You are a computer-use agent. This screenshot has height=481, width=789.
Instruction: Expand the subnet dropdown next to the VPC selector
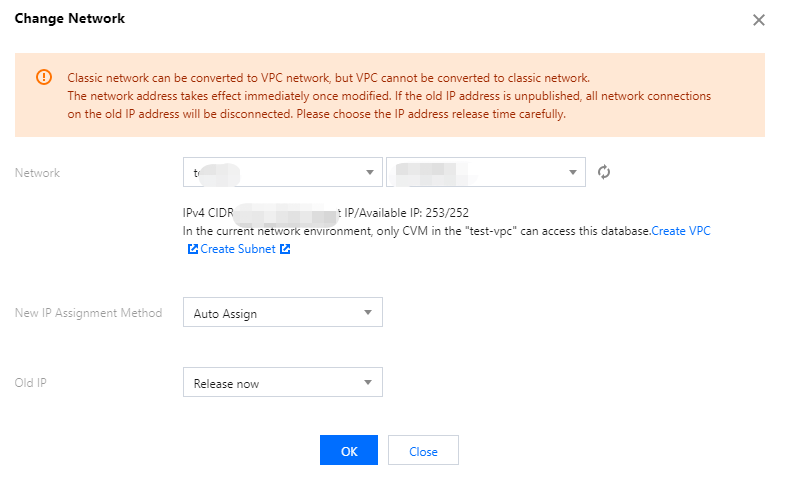[485, 172]
